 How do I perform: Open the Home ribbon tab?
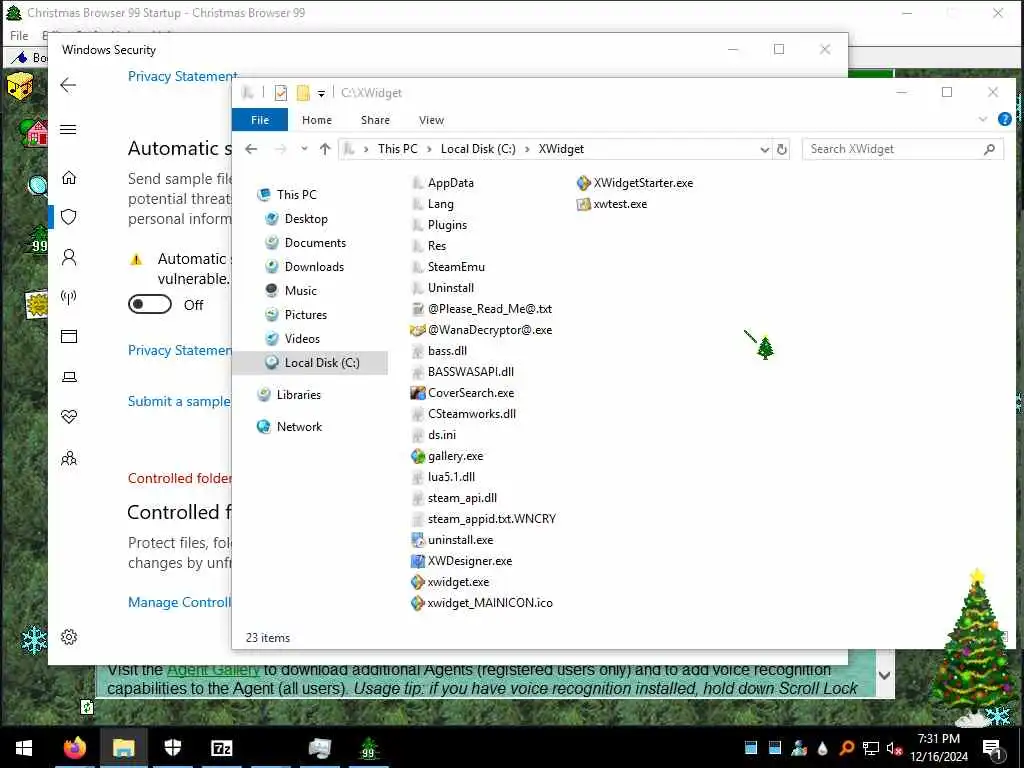(317, 120)
